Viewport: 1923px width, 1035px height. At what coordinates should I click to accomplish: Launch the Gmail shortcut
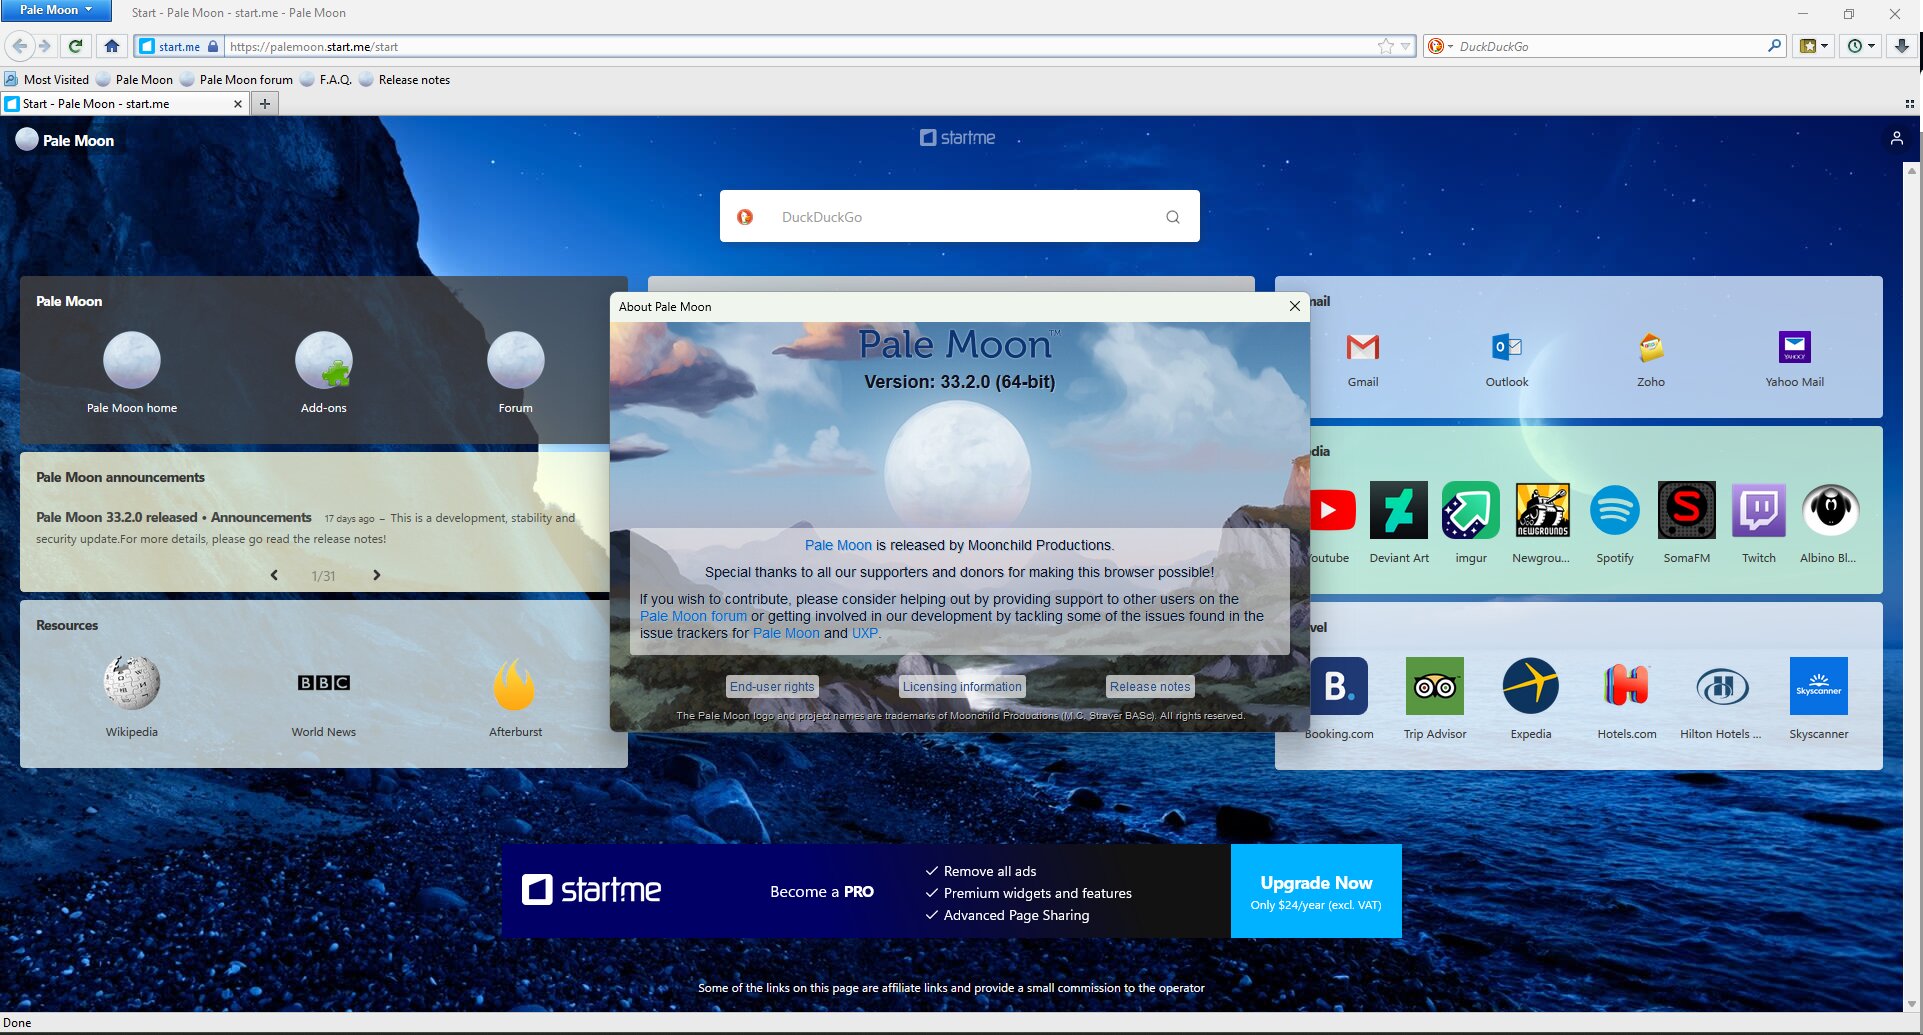tap(1362, 359)
